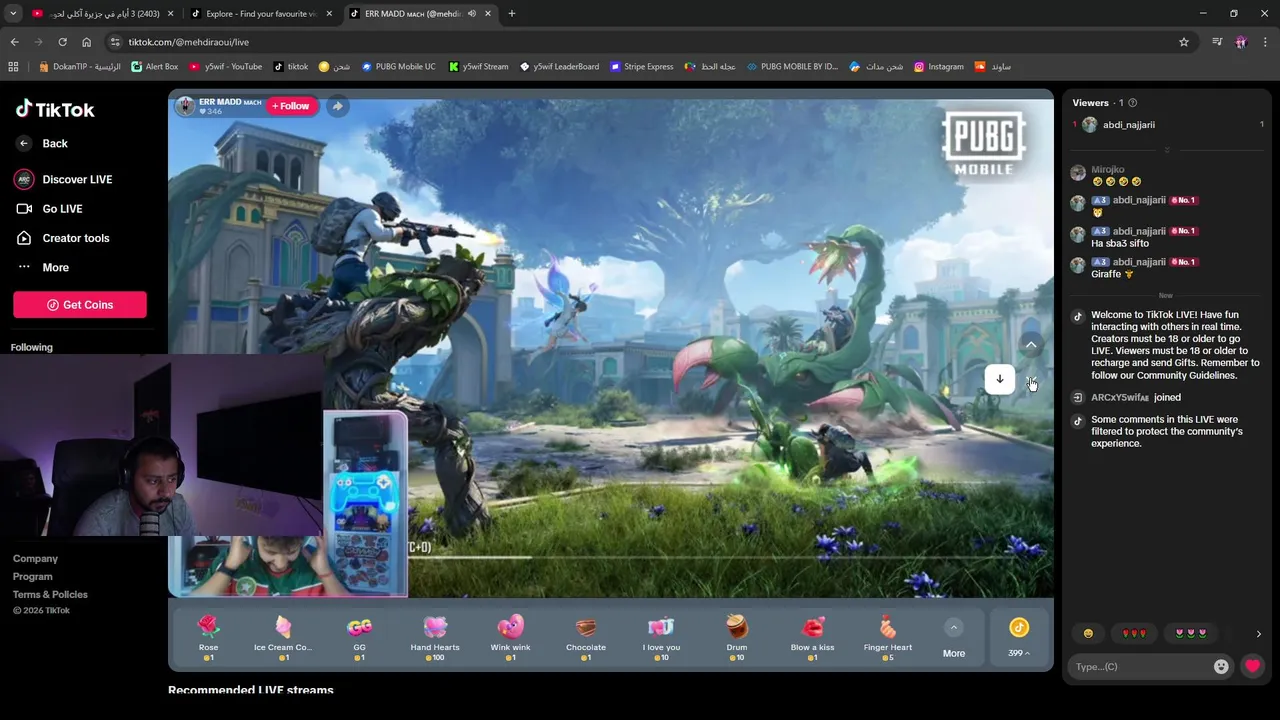Send the Hand Hearts gift

[435, 637]
